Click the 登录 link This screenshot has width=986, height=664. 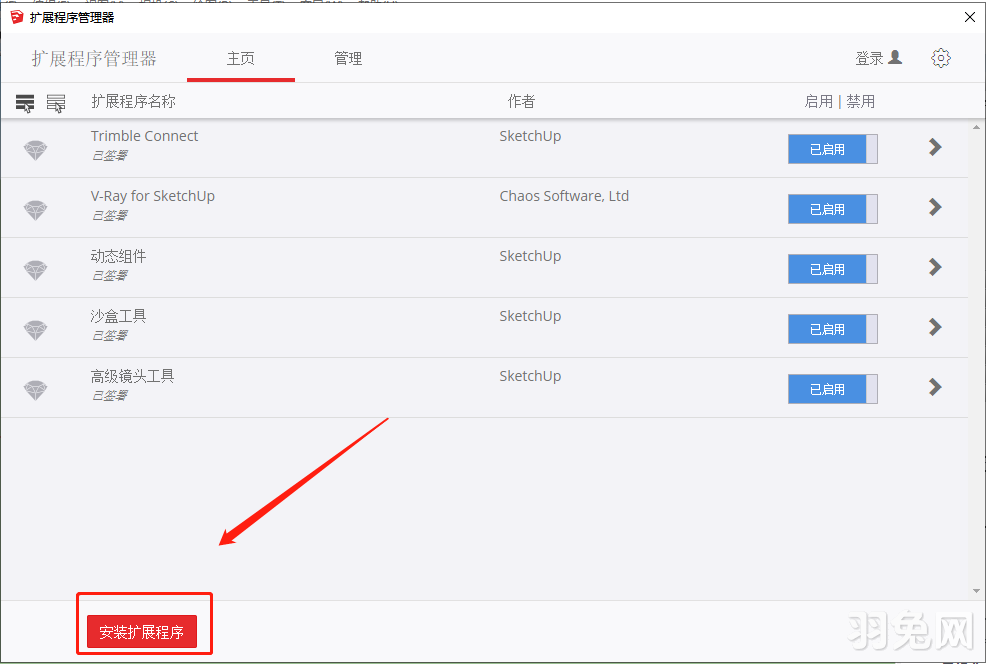tap(869, 58)
